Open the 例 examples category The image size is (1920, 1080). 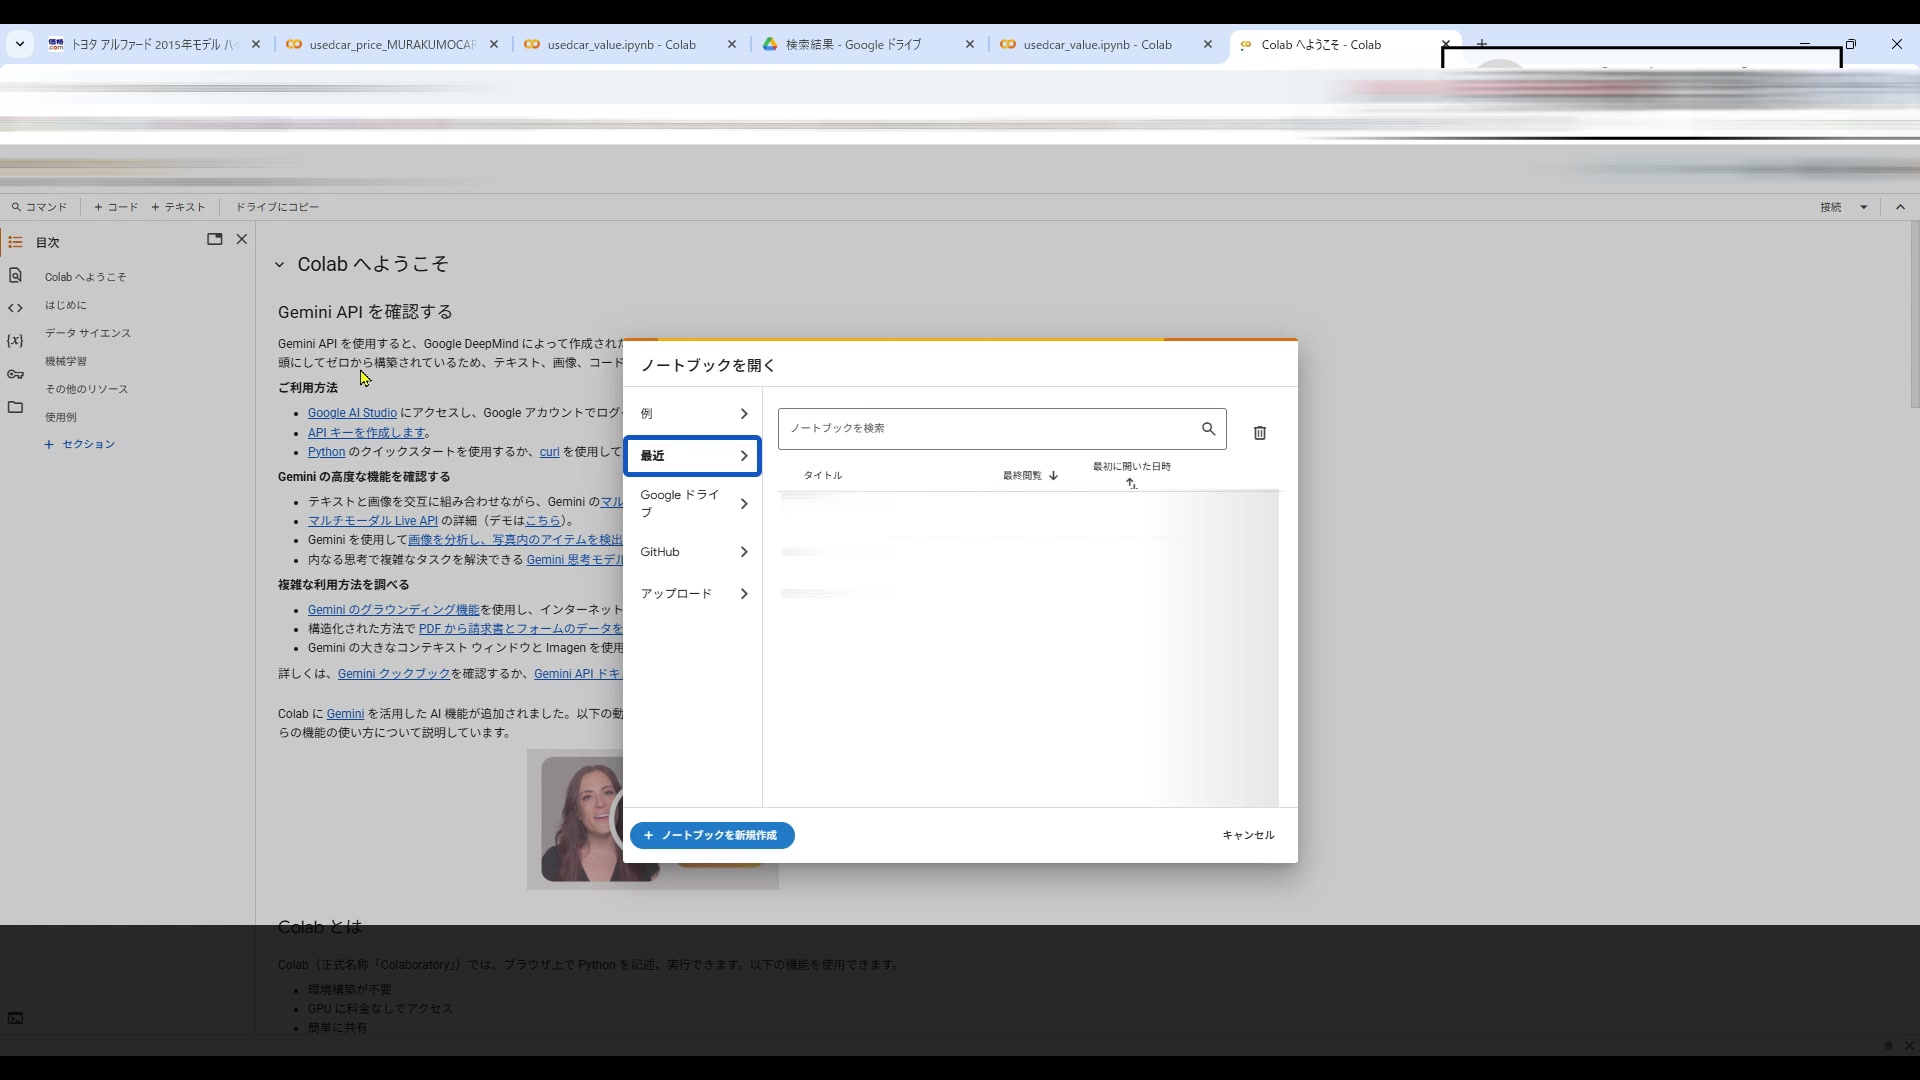pos(693,414)
